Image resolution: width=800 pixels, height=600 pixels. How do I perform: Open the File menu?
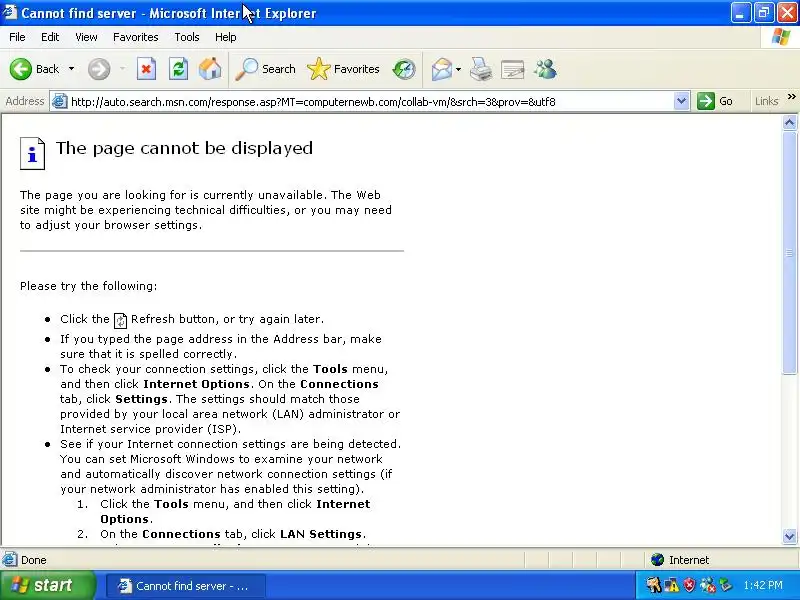[x=17, y=37]
